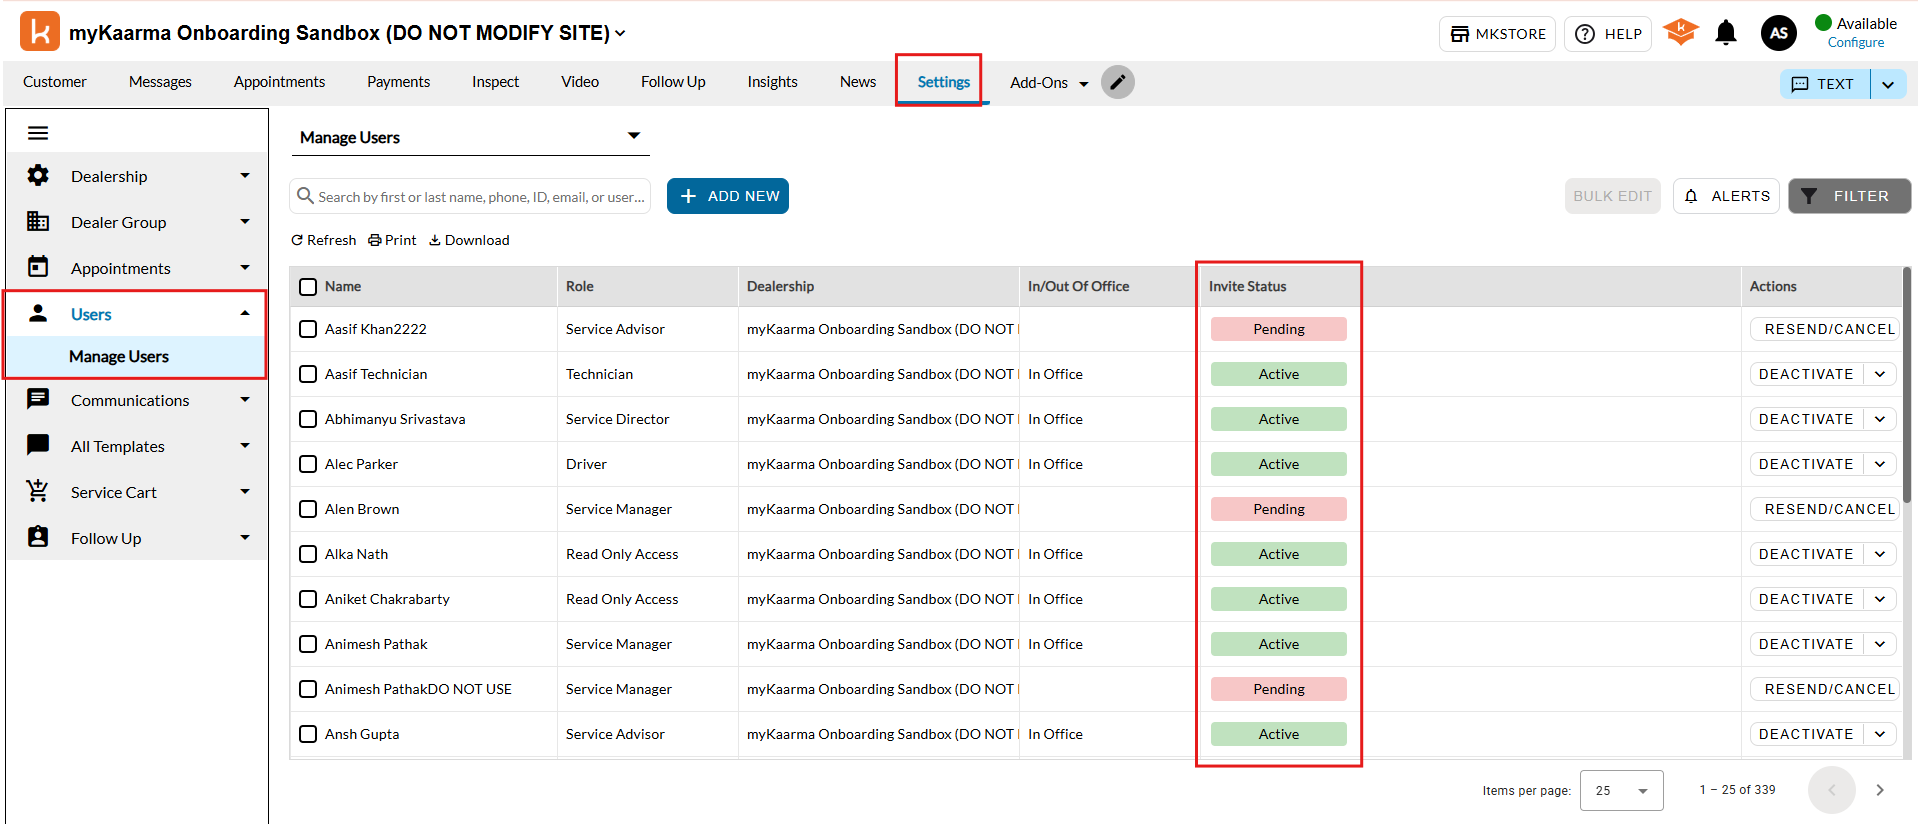Click the Service Cart shopping cart icon
Viewport: 1918px width, 824px height.
[38, 491]
